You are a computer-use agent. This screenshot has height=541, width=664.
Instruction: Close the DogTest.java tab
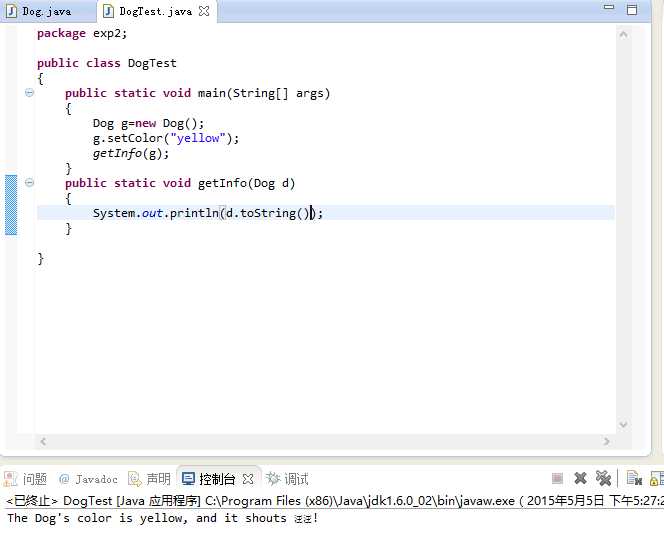click(x=204, y=11)
